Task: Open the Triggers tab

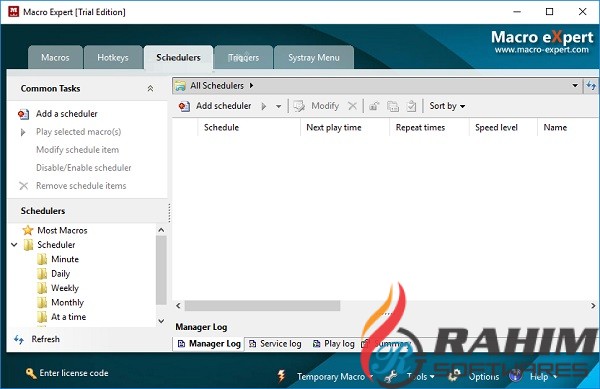Action: (244, 58)
